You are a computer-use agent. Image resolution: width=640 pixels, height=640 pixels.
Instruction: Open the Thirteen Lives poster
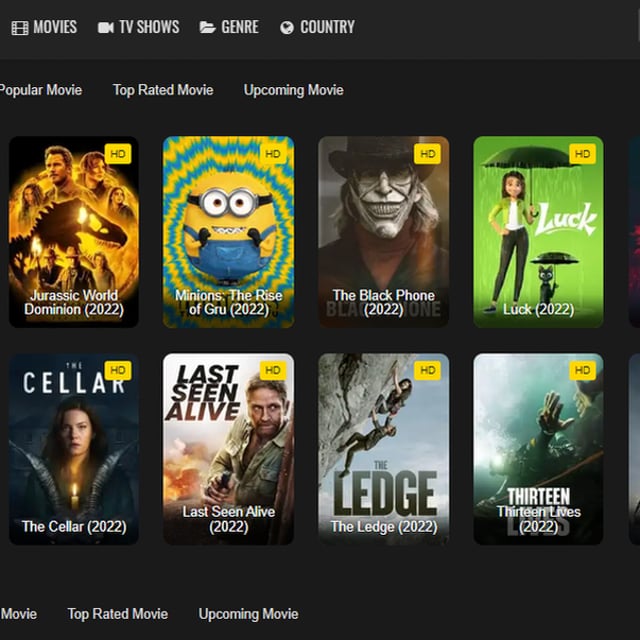pos(538,449)
